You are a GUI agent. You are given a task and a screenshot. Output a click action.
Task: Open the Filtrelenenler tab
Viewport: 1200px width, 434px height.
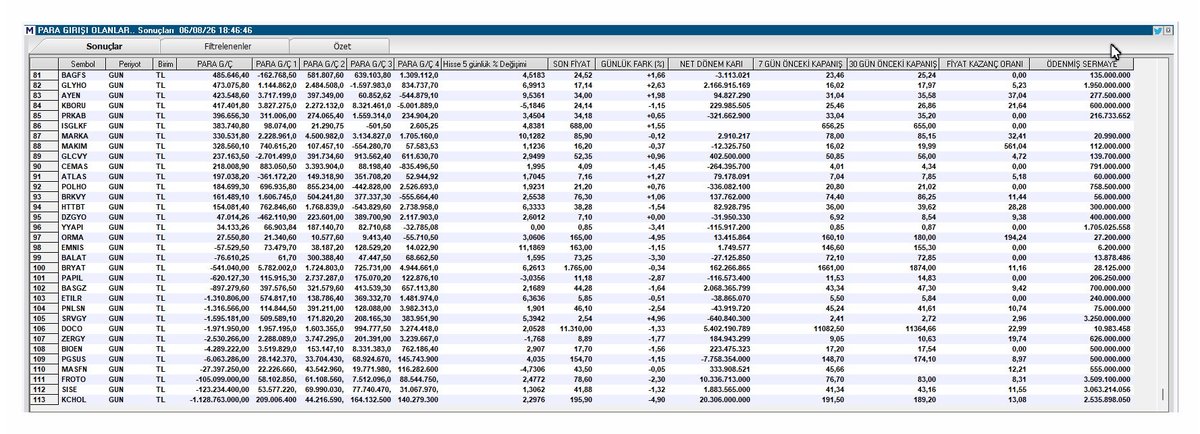[x=227, y=46]
